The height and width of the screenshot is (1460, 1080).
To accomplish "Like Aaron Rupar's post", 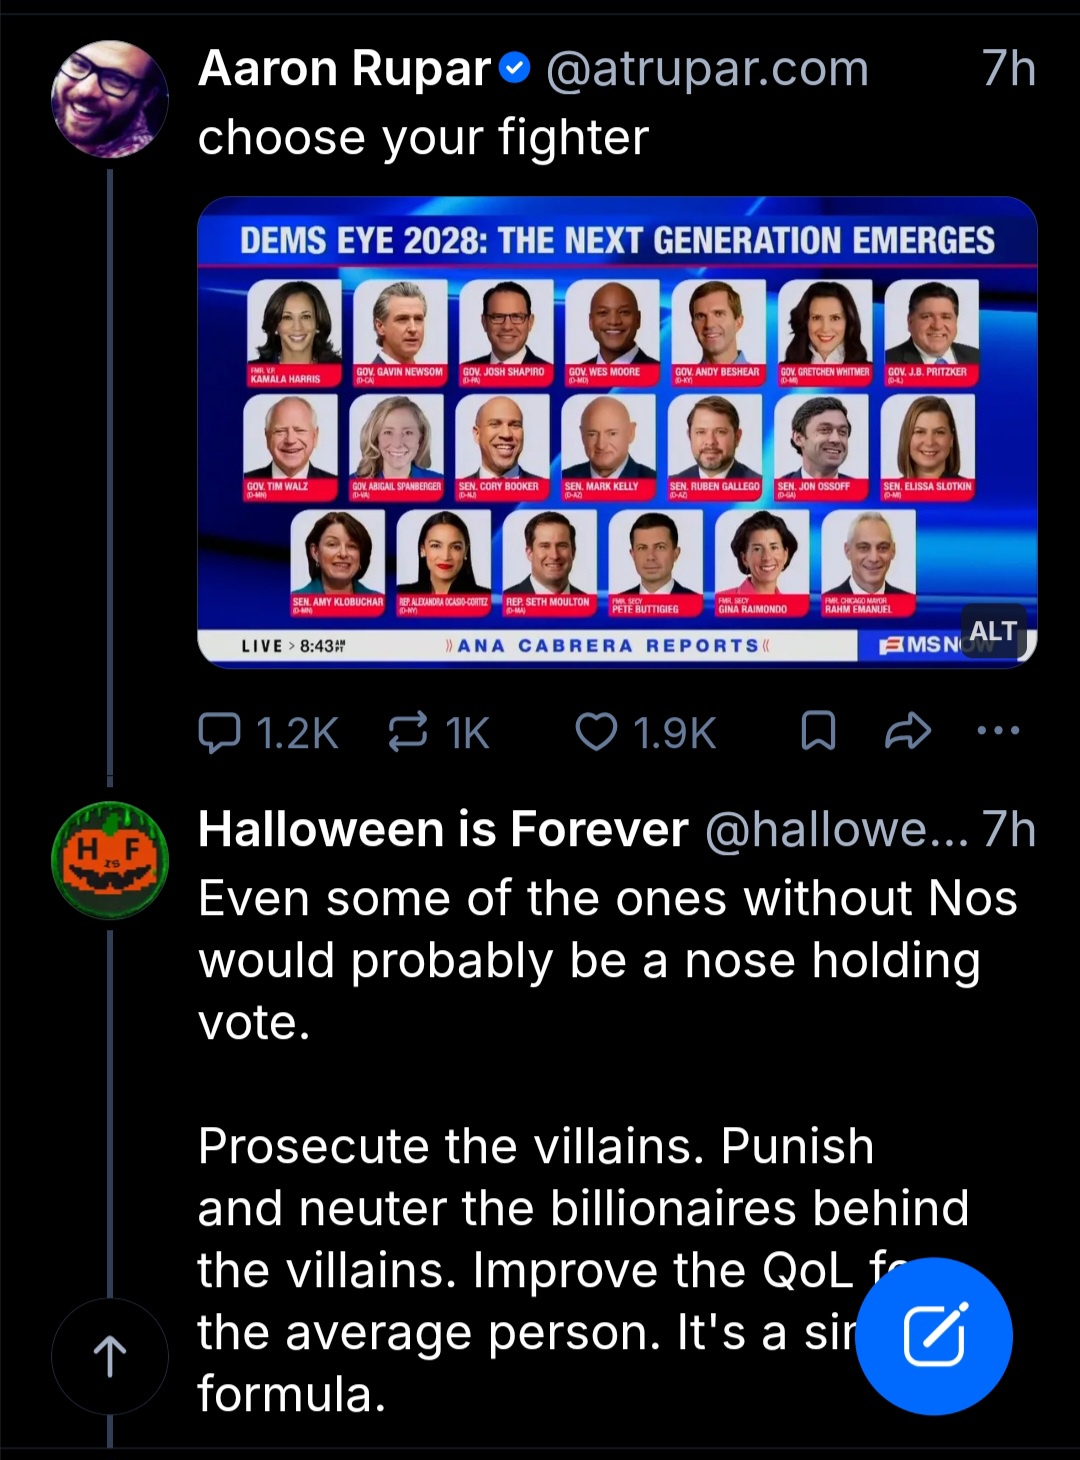I will pyautogui.click(x=597, y=732).
